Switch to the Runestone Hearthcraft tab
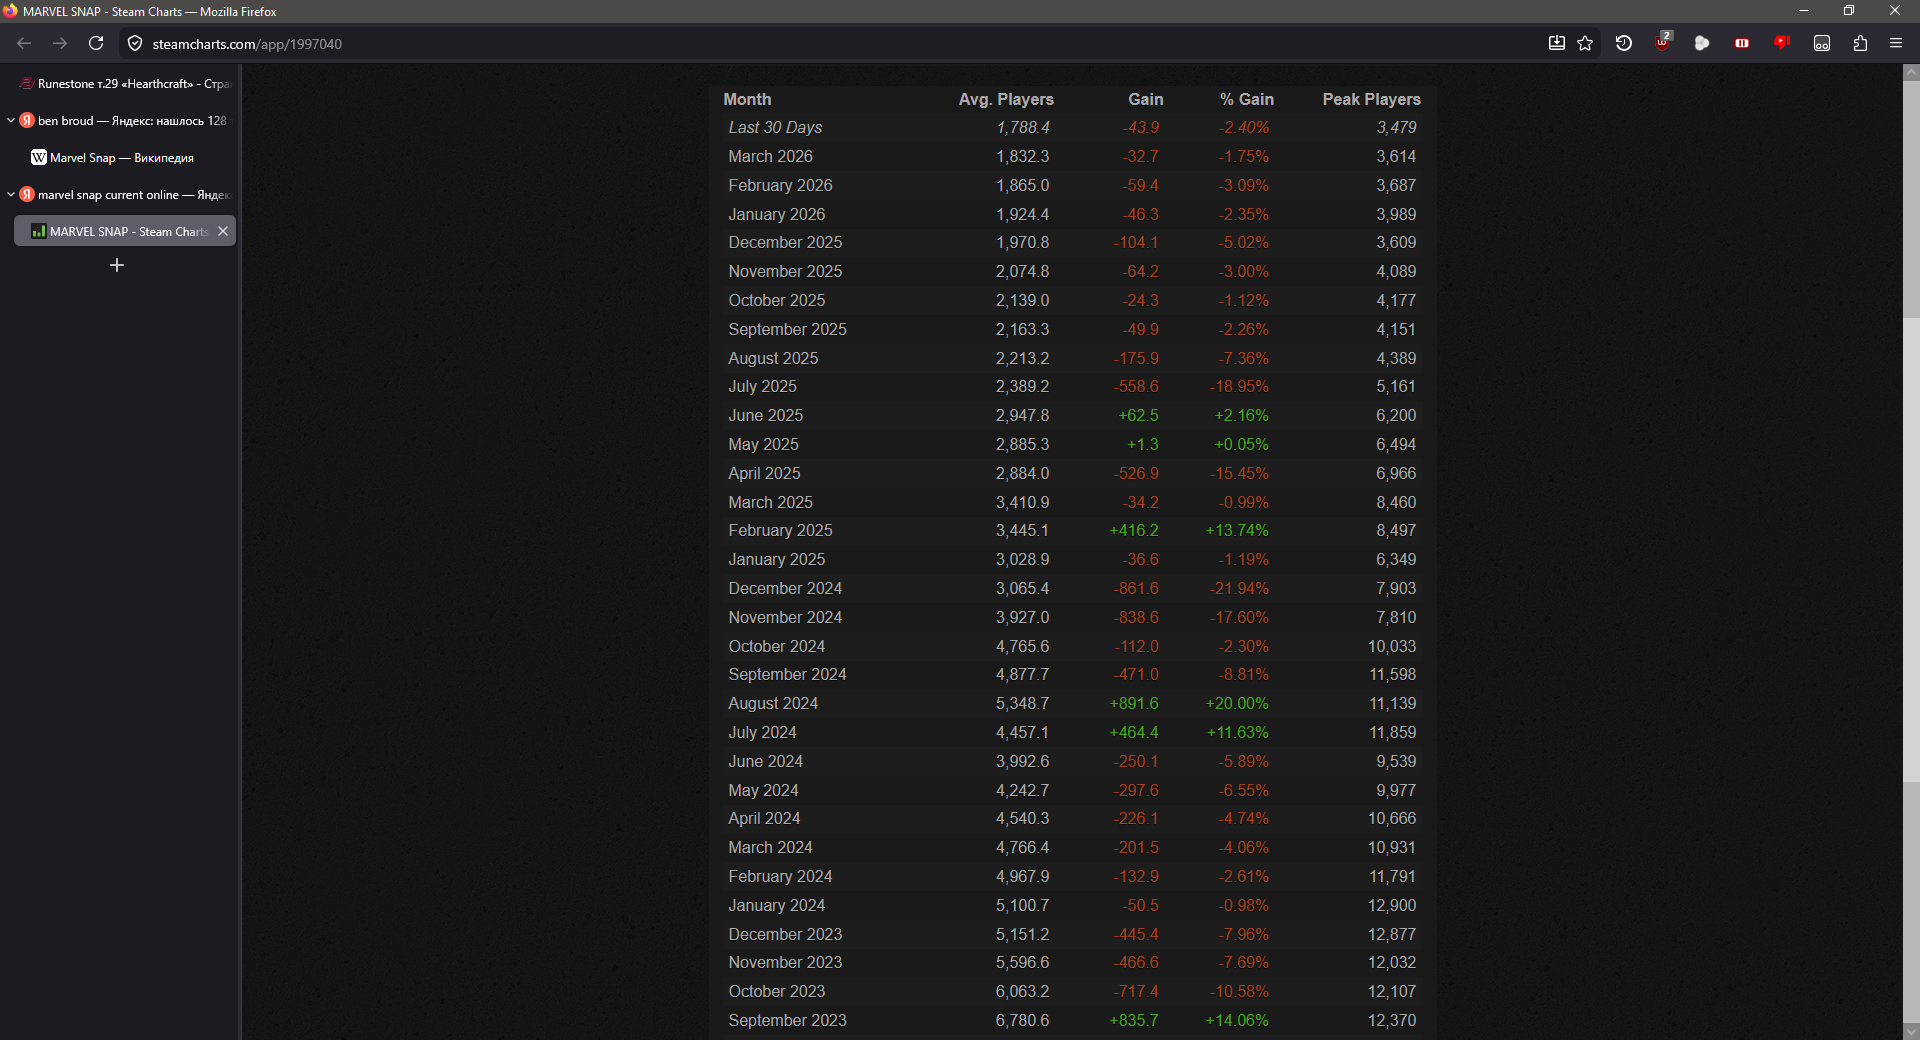 pyautogui.click(x=125, y=83)
